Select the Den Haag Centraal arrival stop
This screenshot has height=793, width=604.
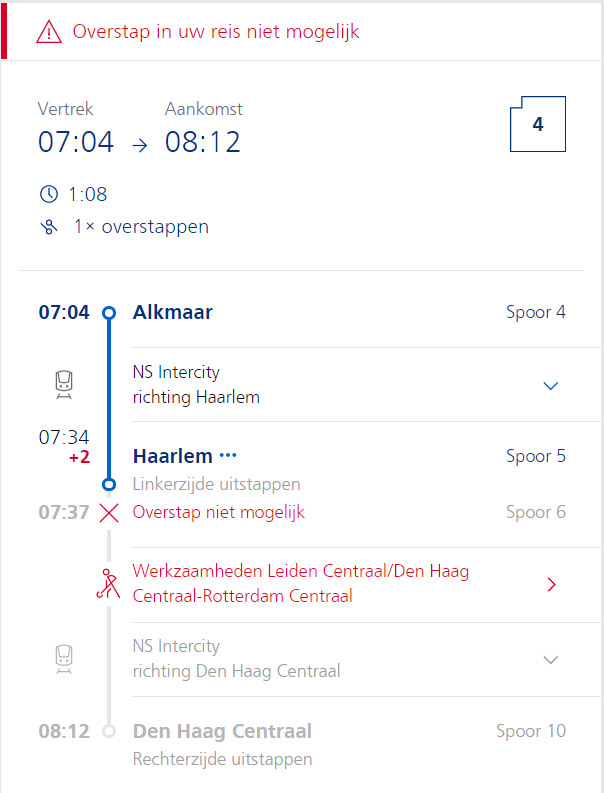pyautogui.click(x=222, y=731)
